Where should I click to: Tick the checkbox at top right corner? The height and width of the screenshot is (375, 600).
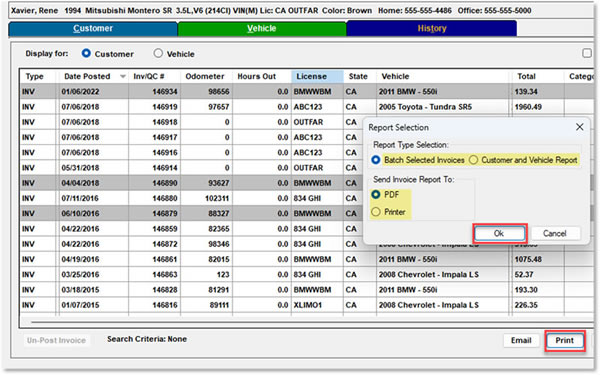587,53
